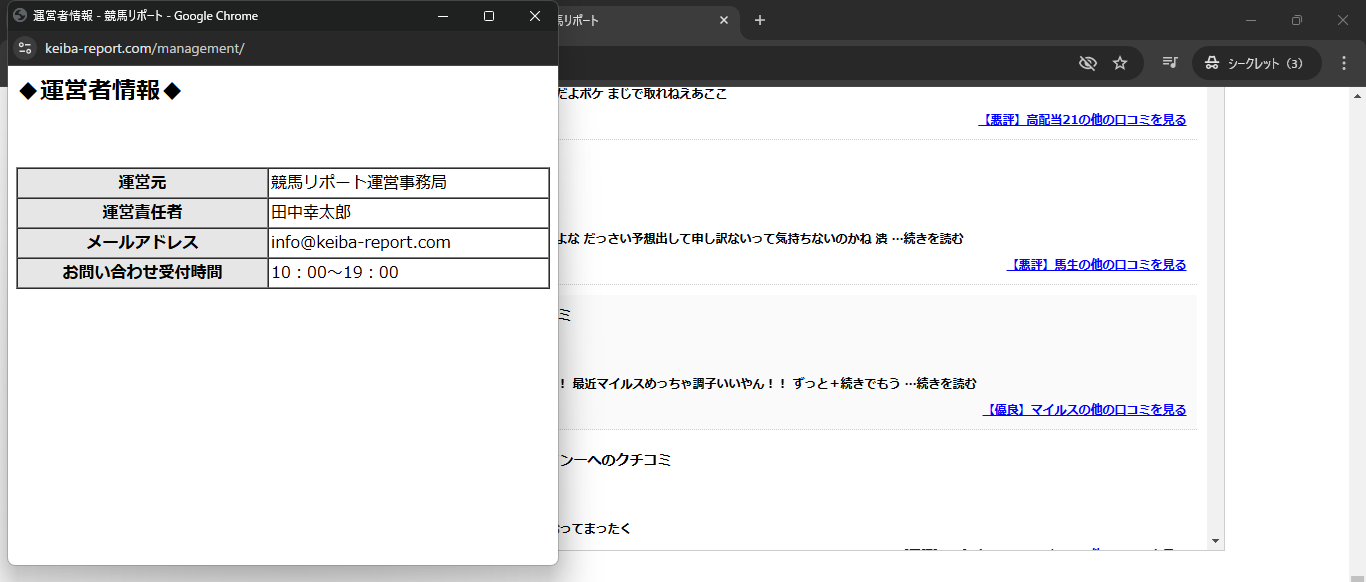Open link 【悪評】高配当21の他の口コミを見る
This screenshot has height=582, width=1366.
[x=1082, y=120]
